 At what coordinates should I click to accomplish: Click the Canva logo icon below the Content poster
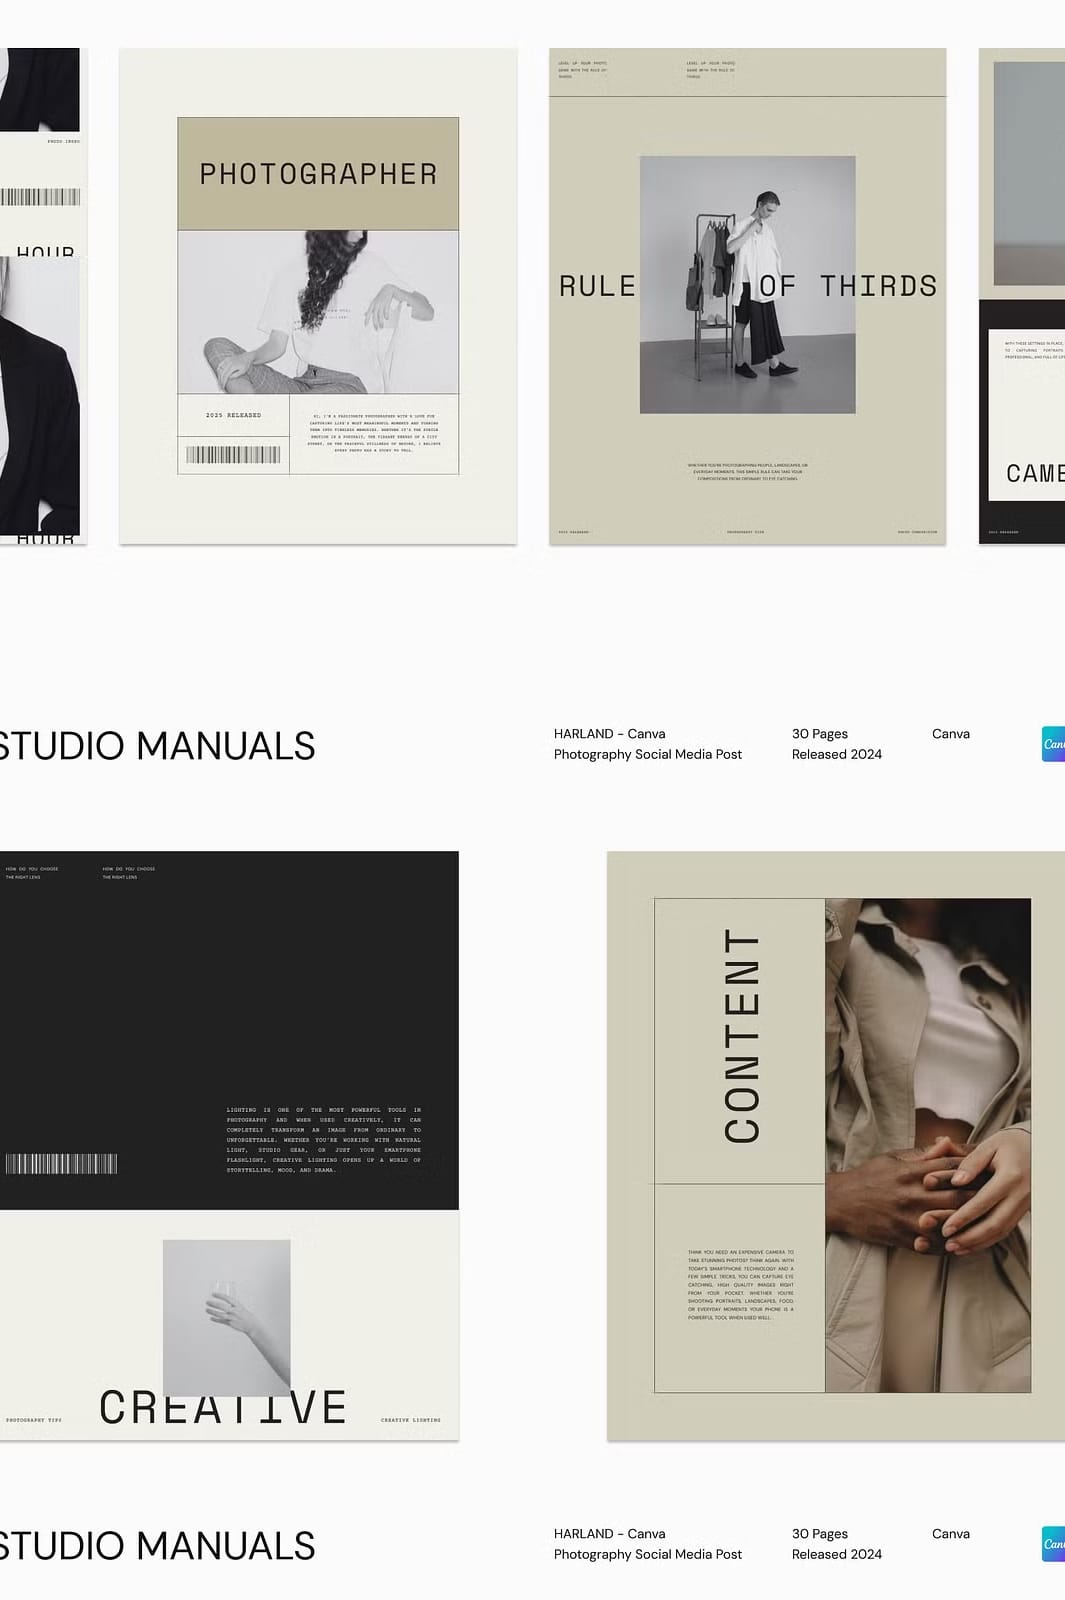pyautogui.click(x=1053, y=1544)
